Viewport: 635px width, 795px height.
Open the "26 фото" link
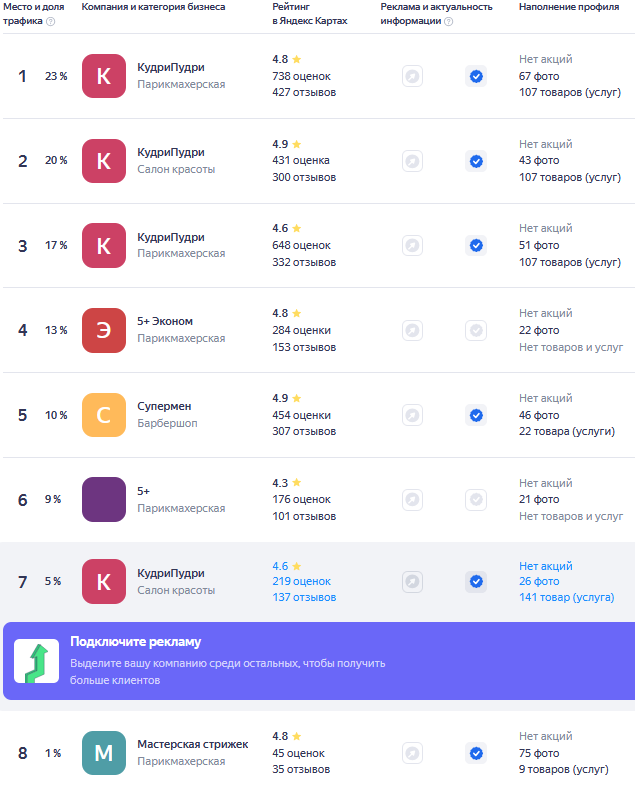pos(539,581)
